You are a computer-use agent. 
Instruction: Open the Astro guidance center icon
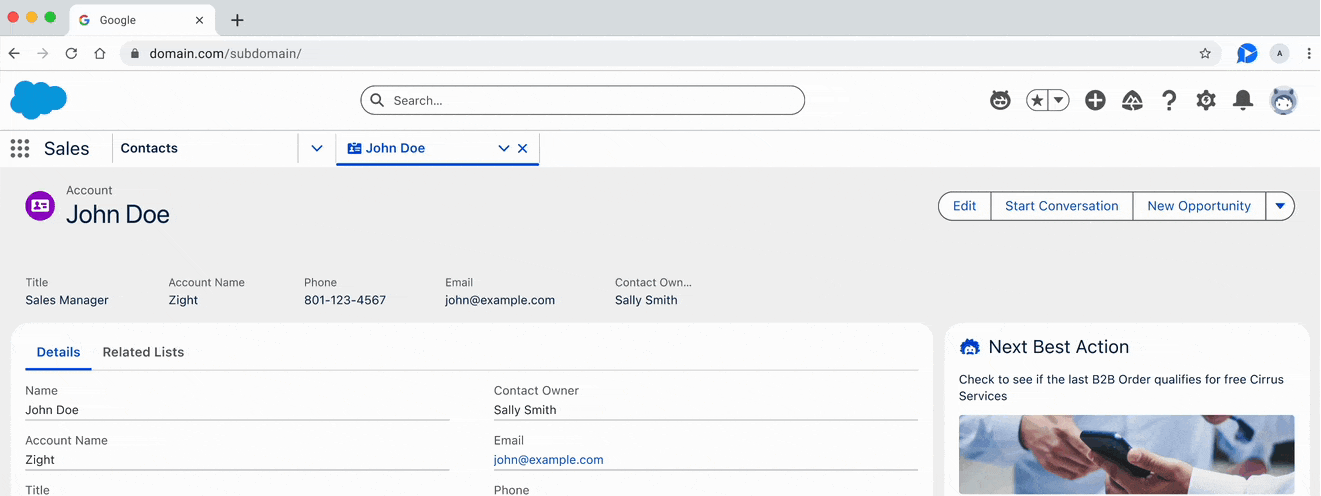click(1000, 100)
